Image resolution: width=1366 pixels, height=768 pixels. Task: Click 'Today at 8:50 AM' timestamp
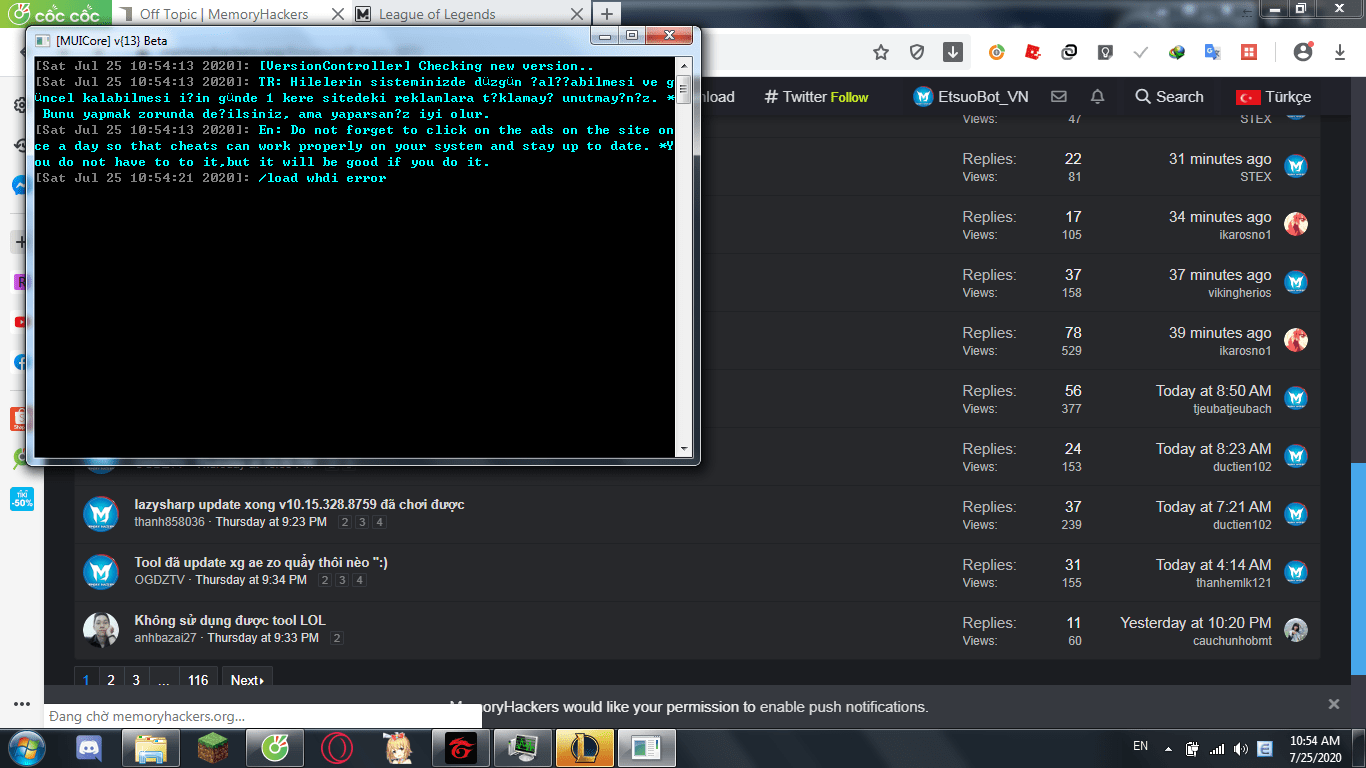1214,391
